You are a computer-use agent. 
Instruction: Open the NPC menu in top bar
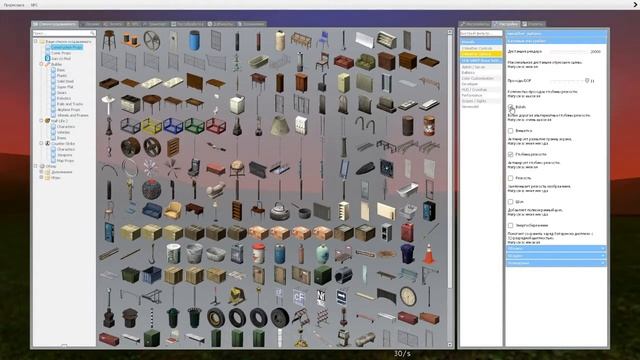(34, 5)
